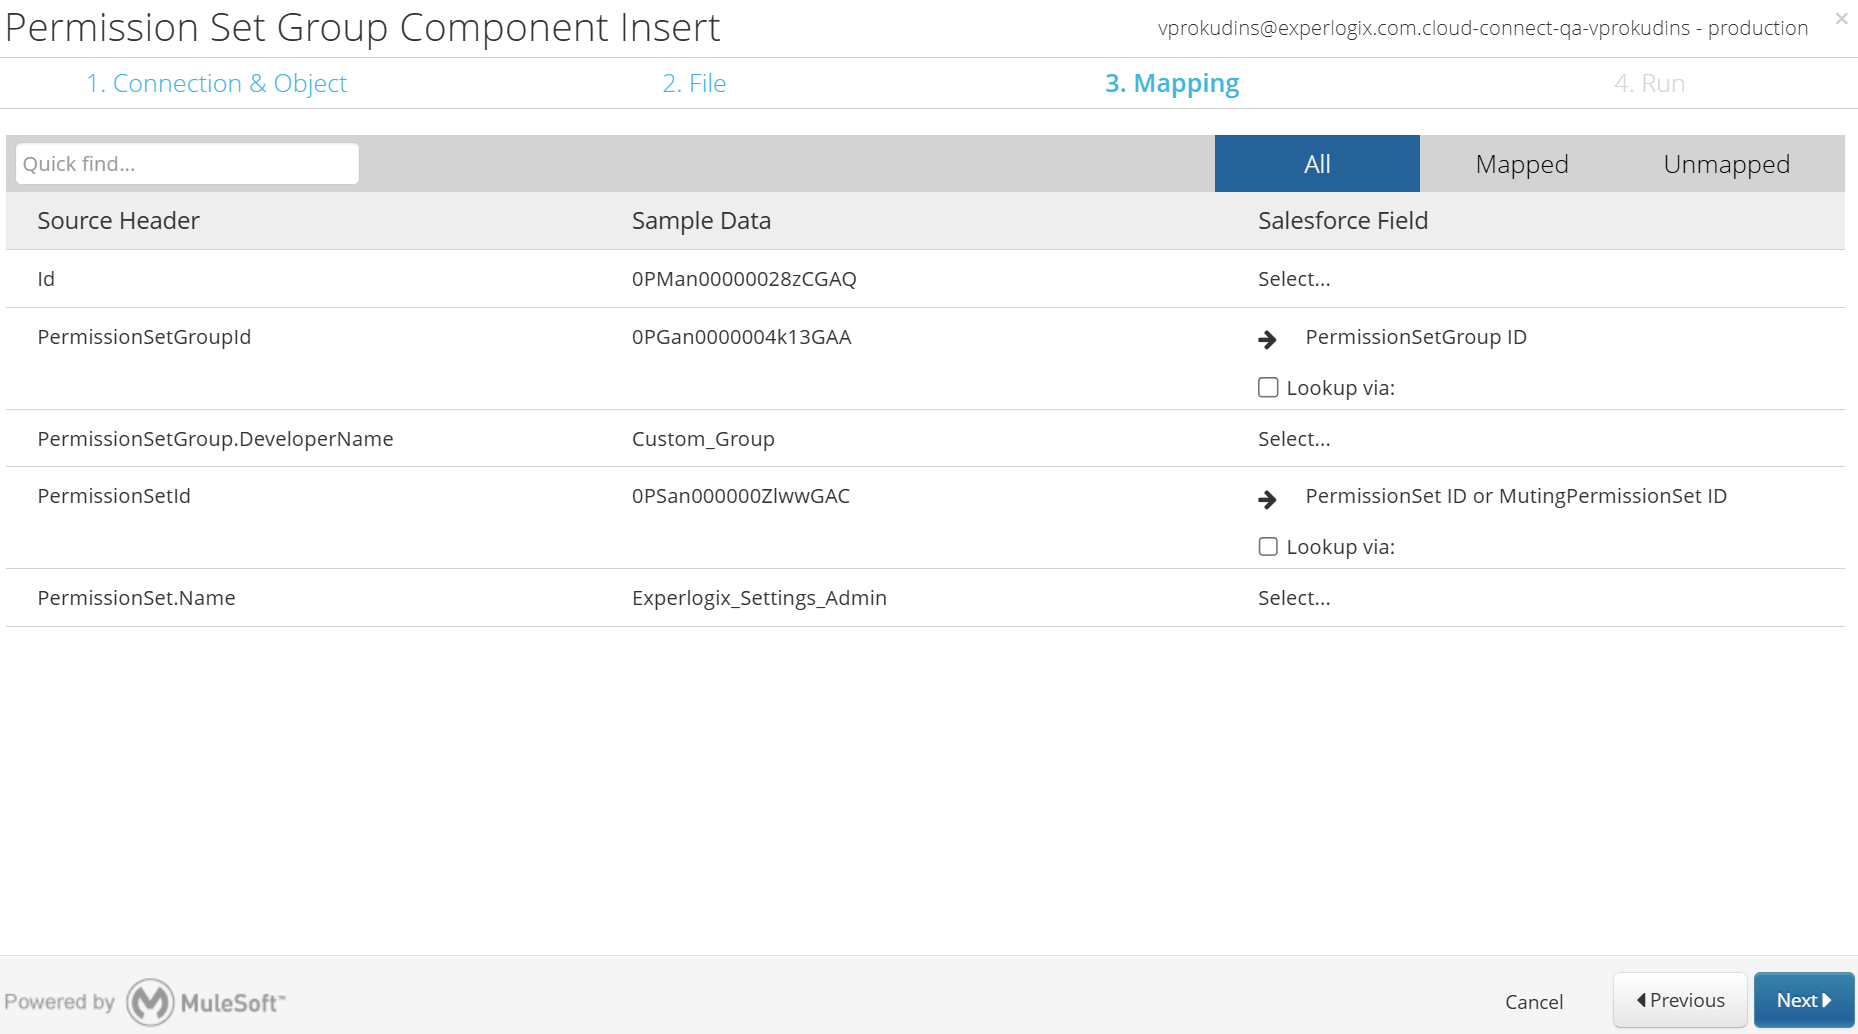Click the Previous button
This screenshot has width=1858, height=1034.
tap(1680, 1000)
